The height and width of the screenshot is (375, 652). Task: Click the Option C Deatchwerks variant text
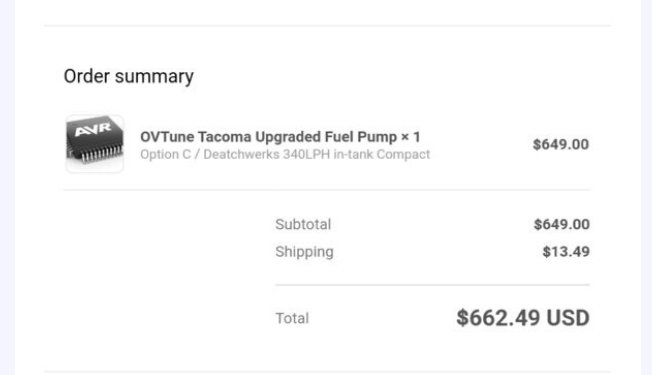(x=285, y=154)
